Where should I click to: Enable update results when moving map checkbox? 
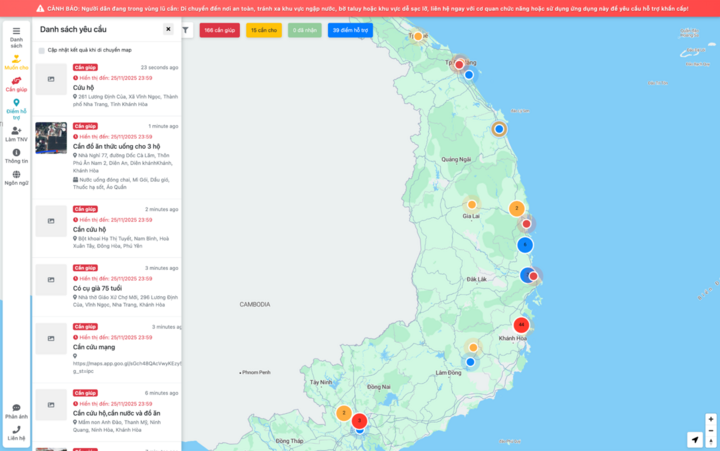pos(41,49)
